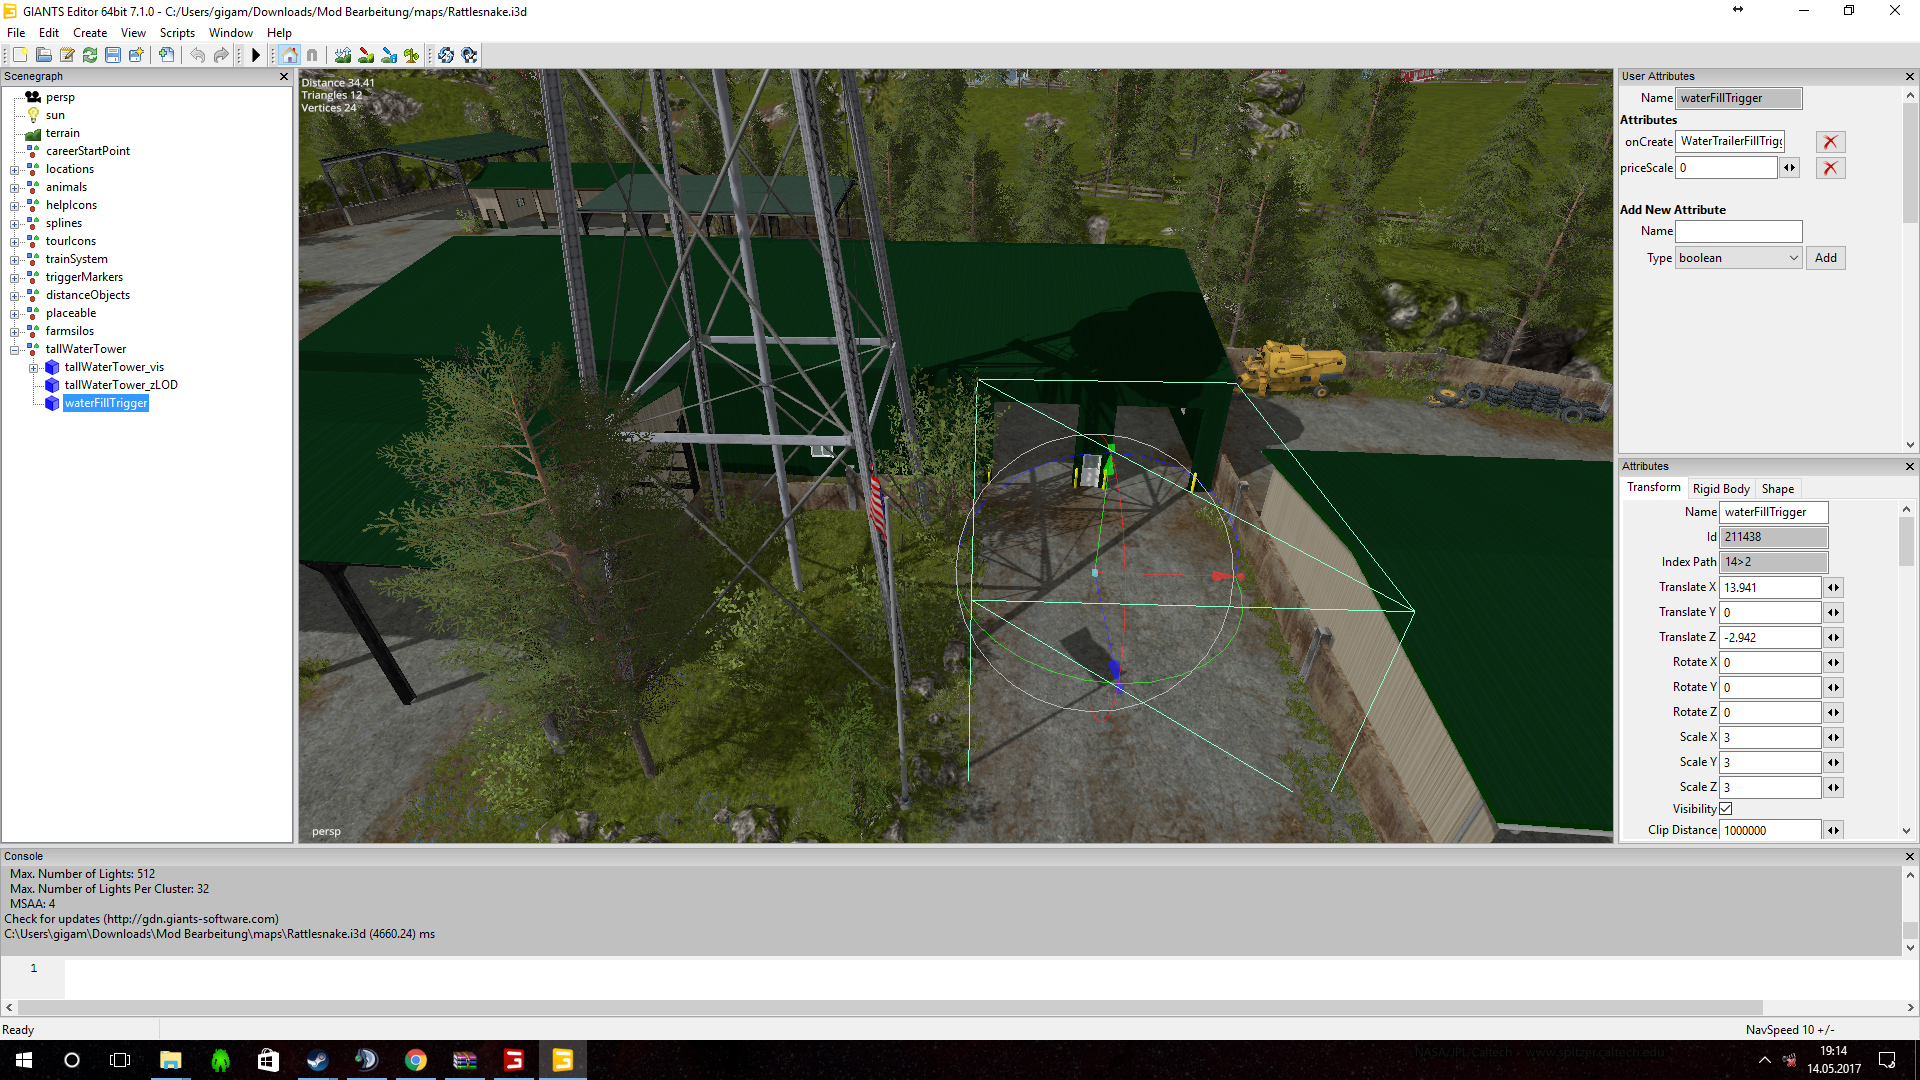Image resolution: width=1920 pixels, height=1080 pixels.
Task: Select the terrain paint mode icon
Action: coord(366,56)
